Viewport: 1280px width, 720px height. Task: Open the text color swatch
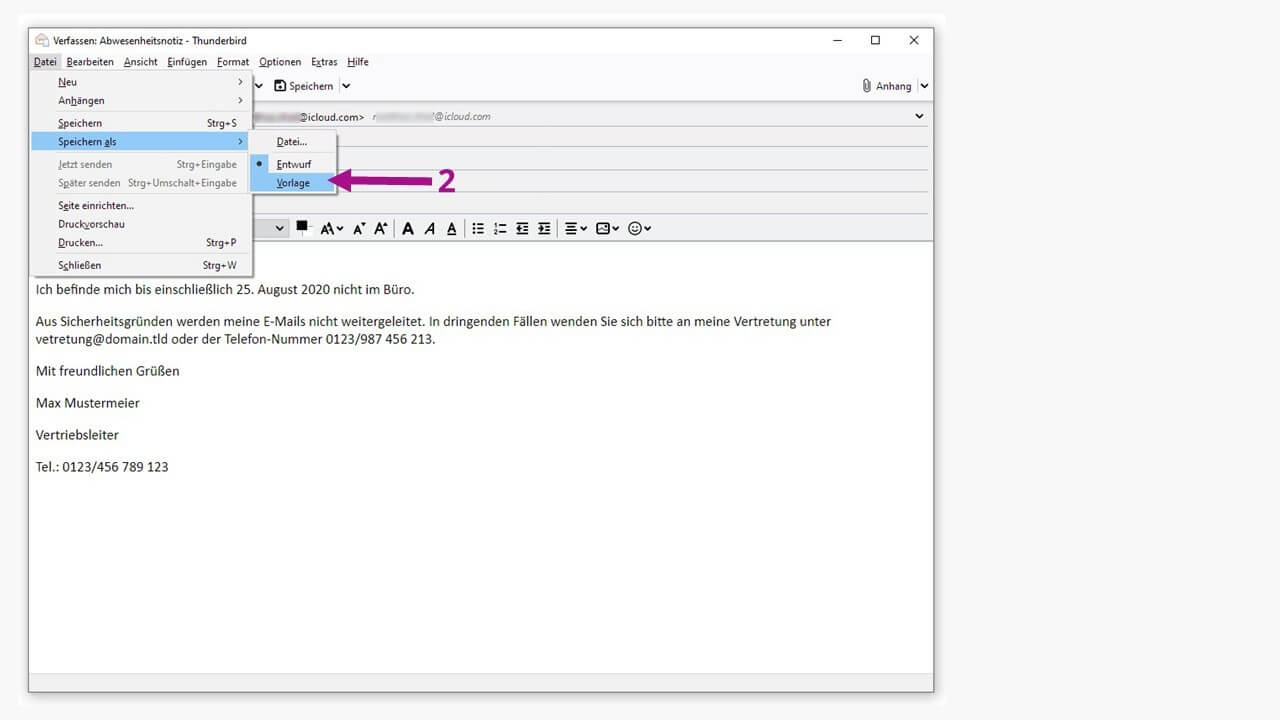click(303, 227)
